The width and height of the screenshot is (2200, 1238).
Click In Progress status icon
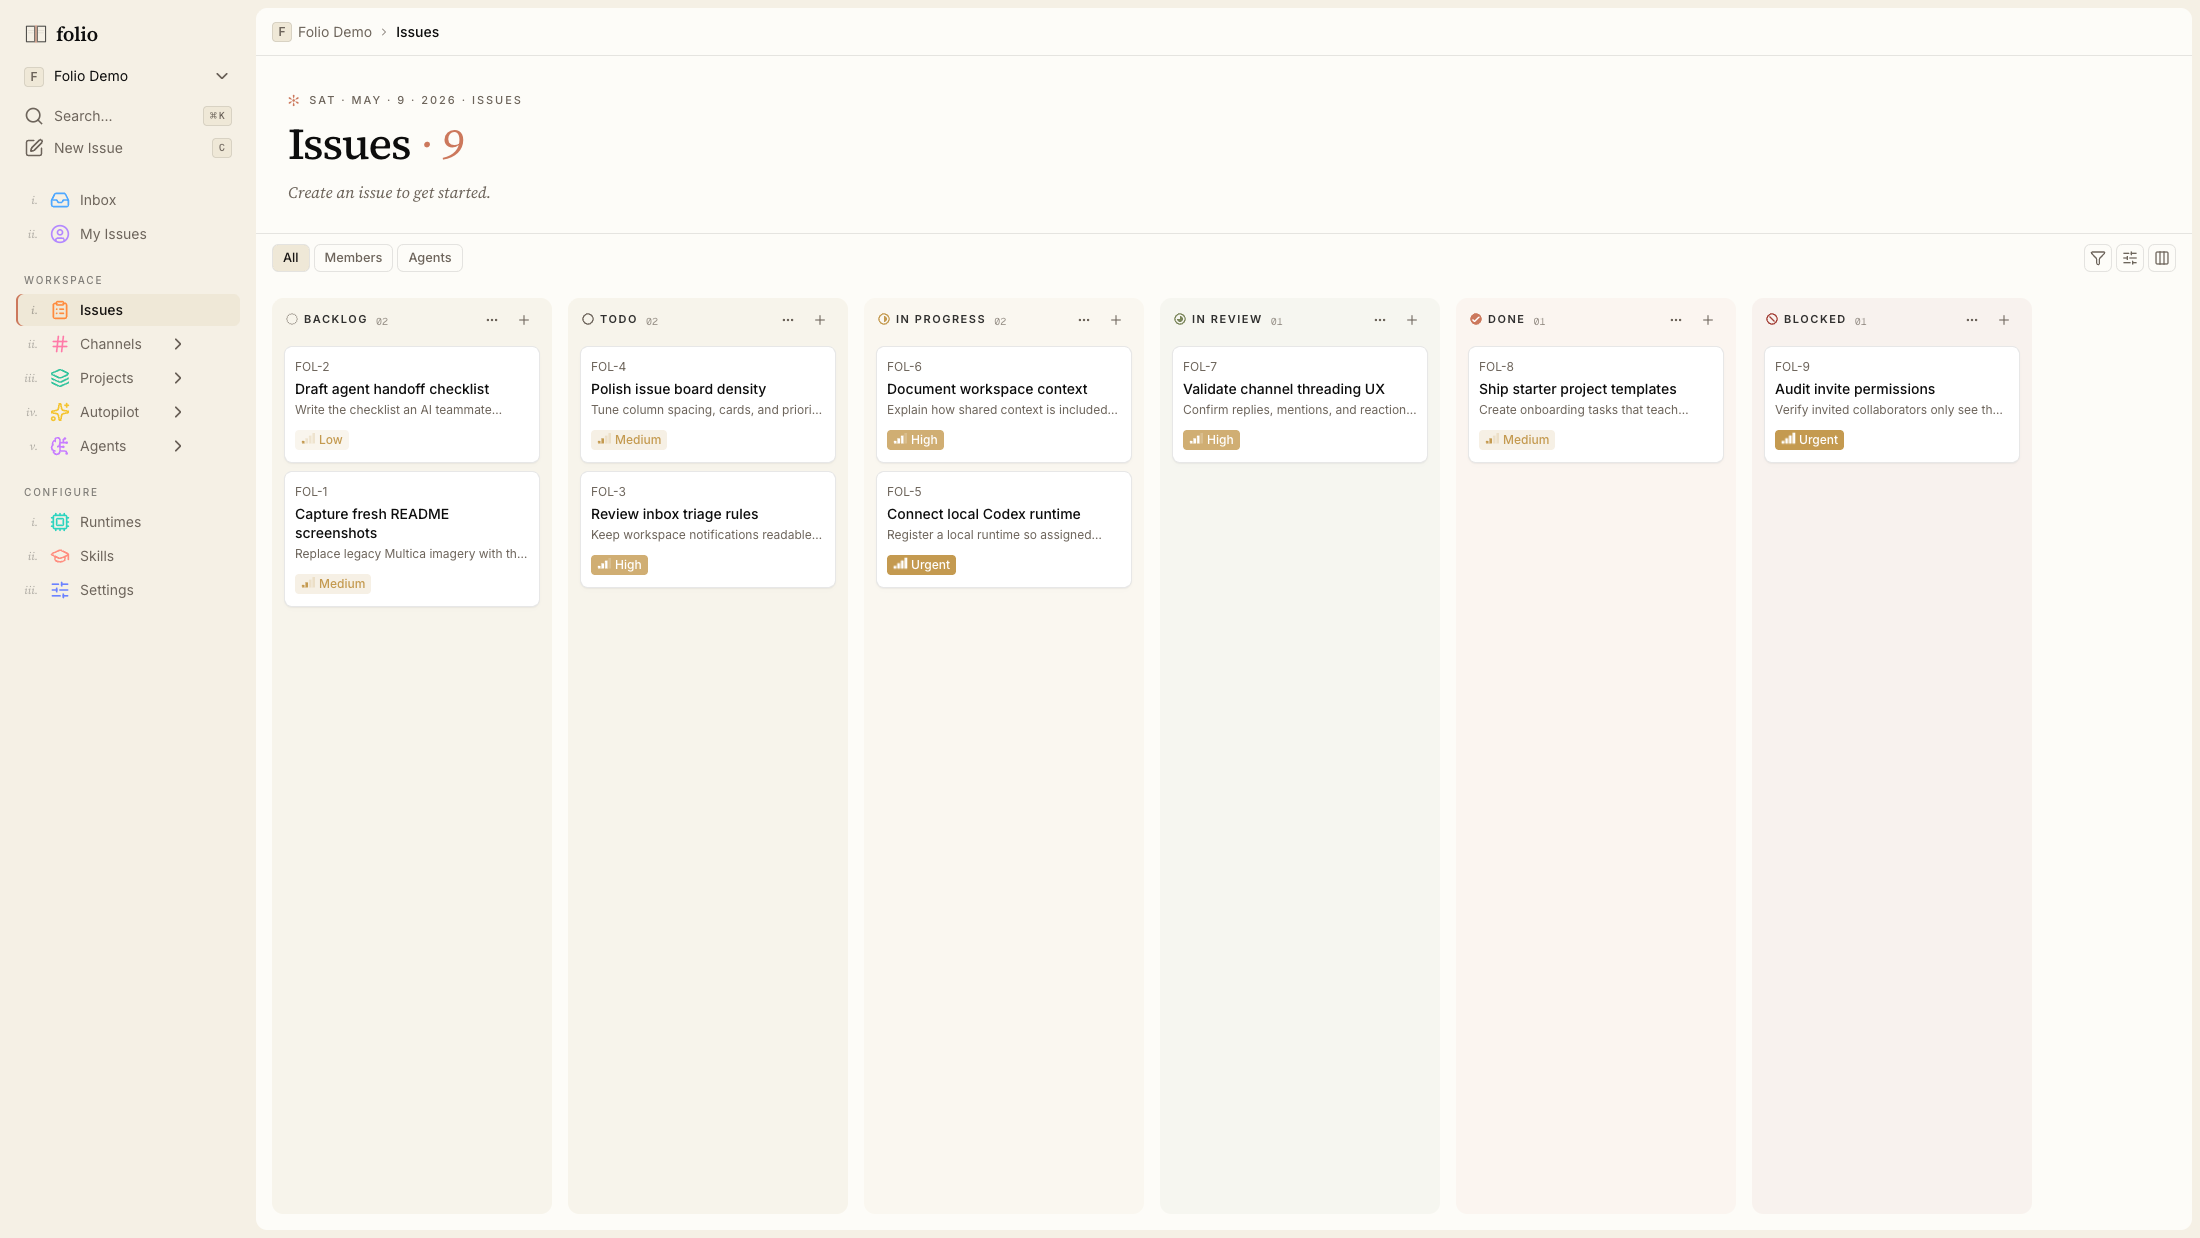click(x=884, y=320)
